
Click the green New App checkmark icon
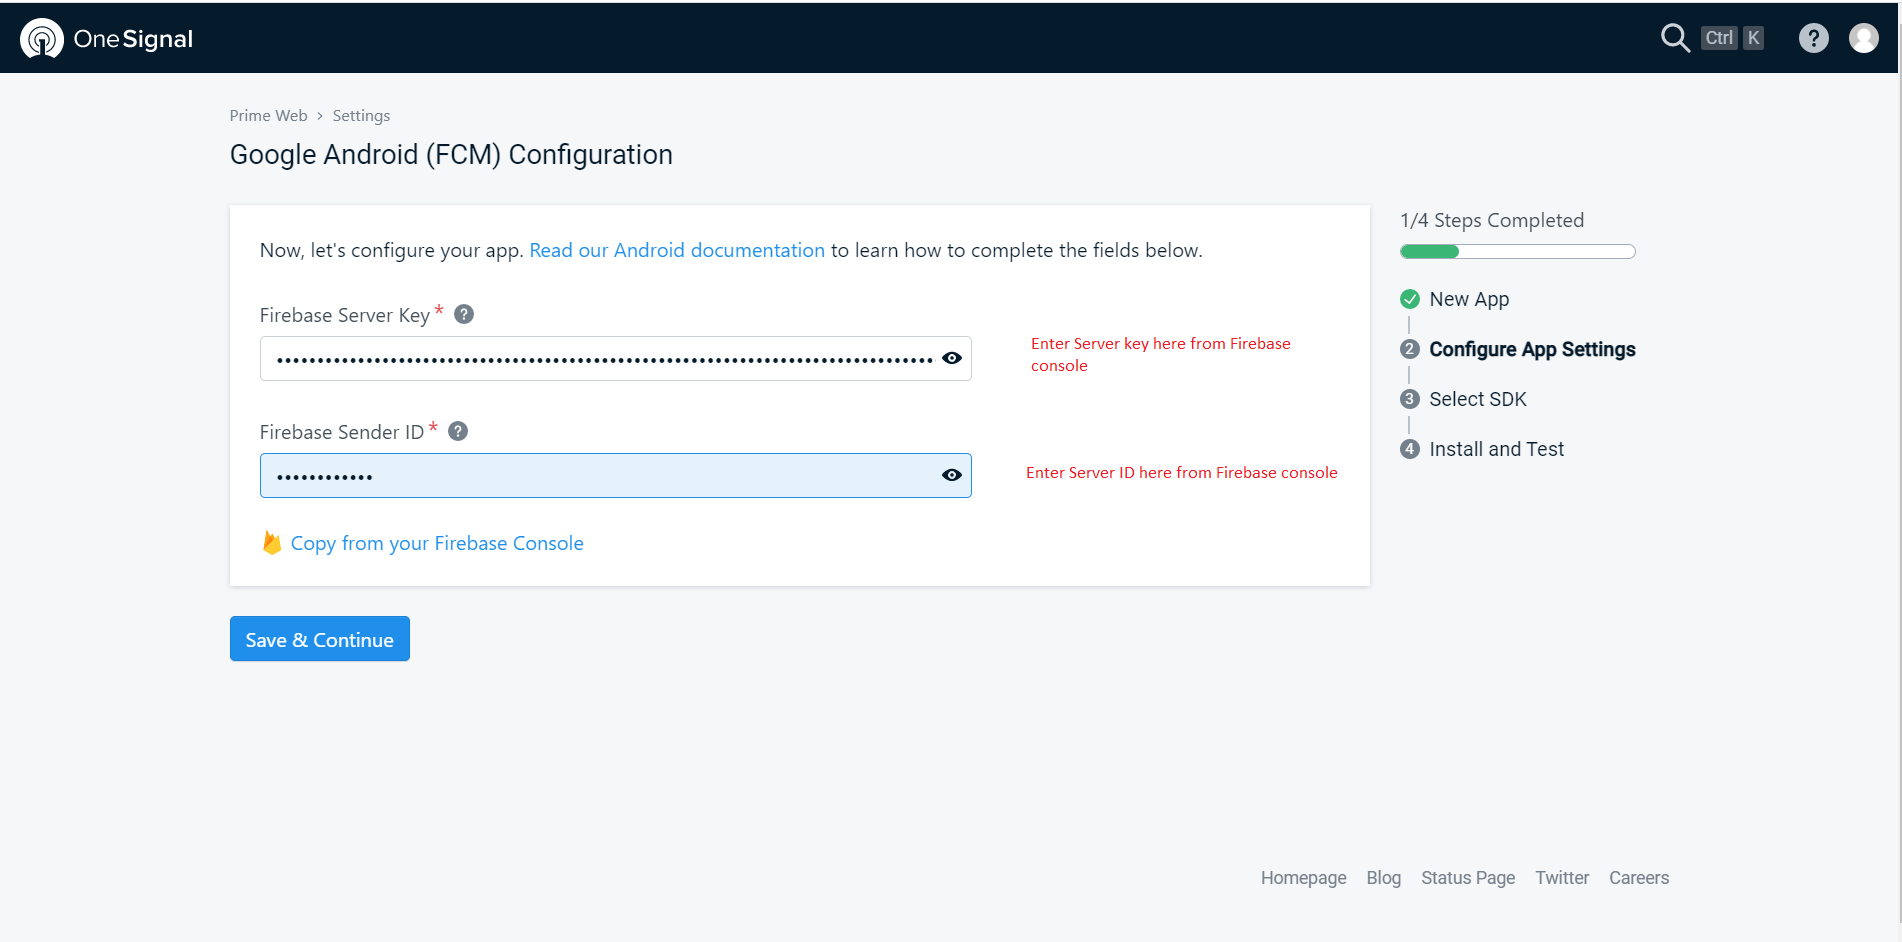(x=1410, y=299)
